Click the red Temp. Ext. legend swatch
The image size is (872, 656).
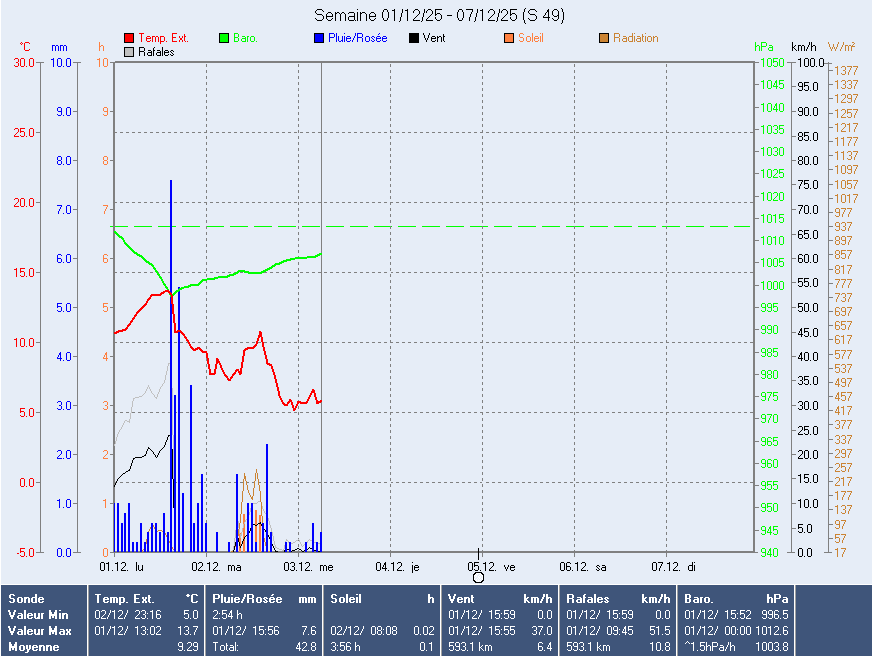(x=129, y=38)
